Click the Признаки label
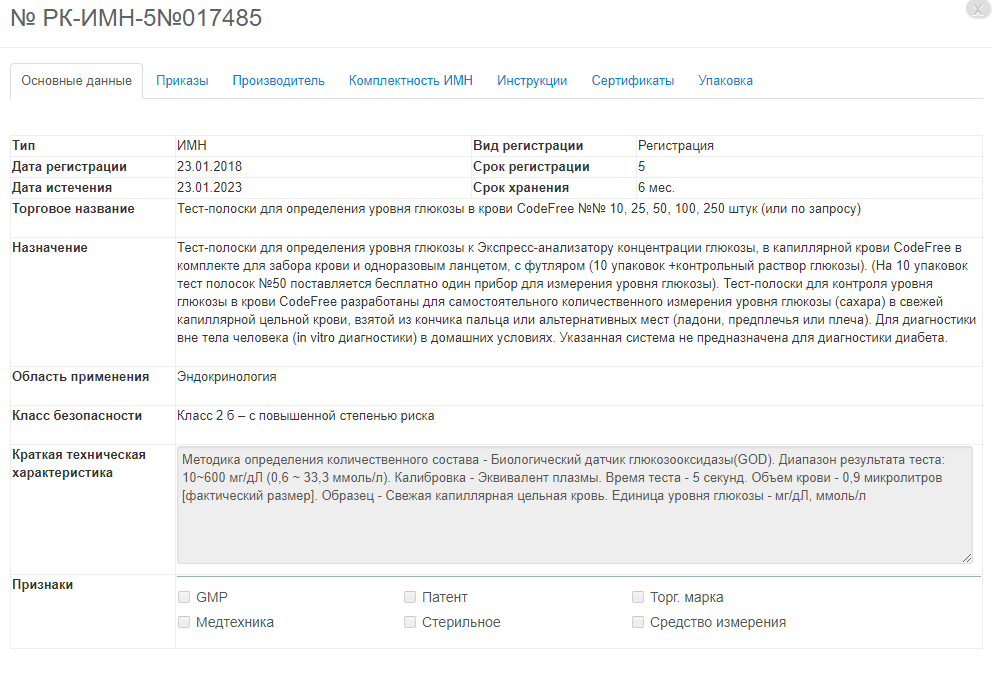Screen dimensions: 993x699 (x=42, y=585)
